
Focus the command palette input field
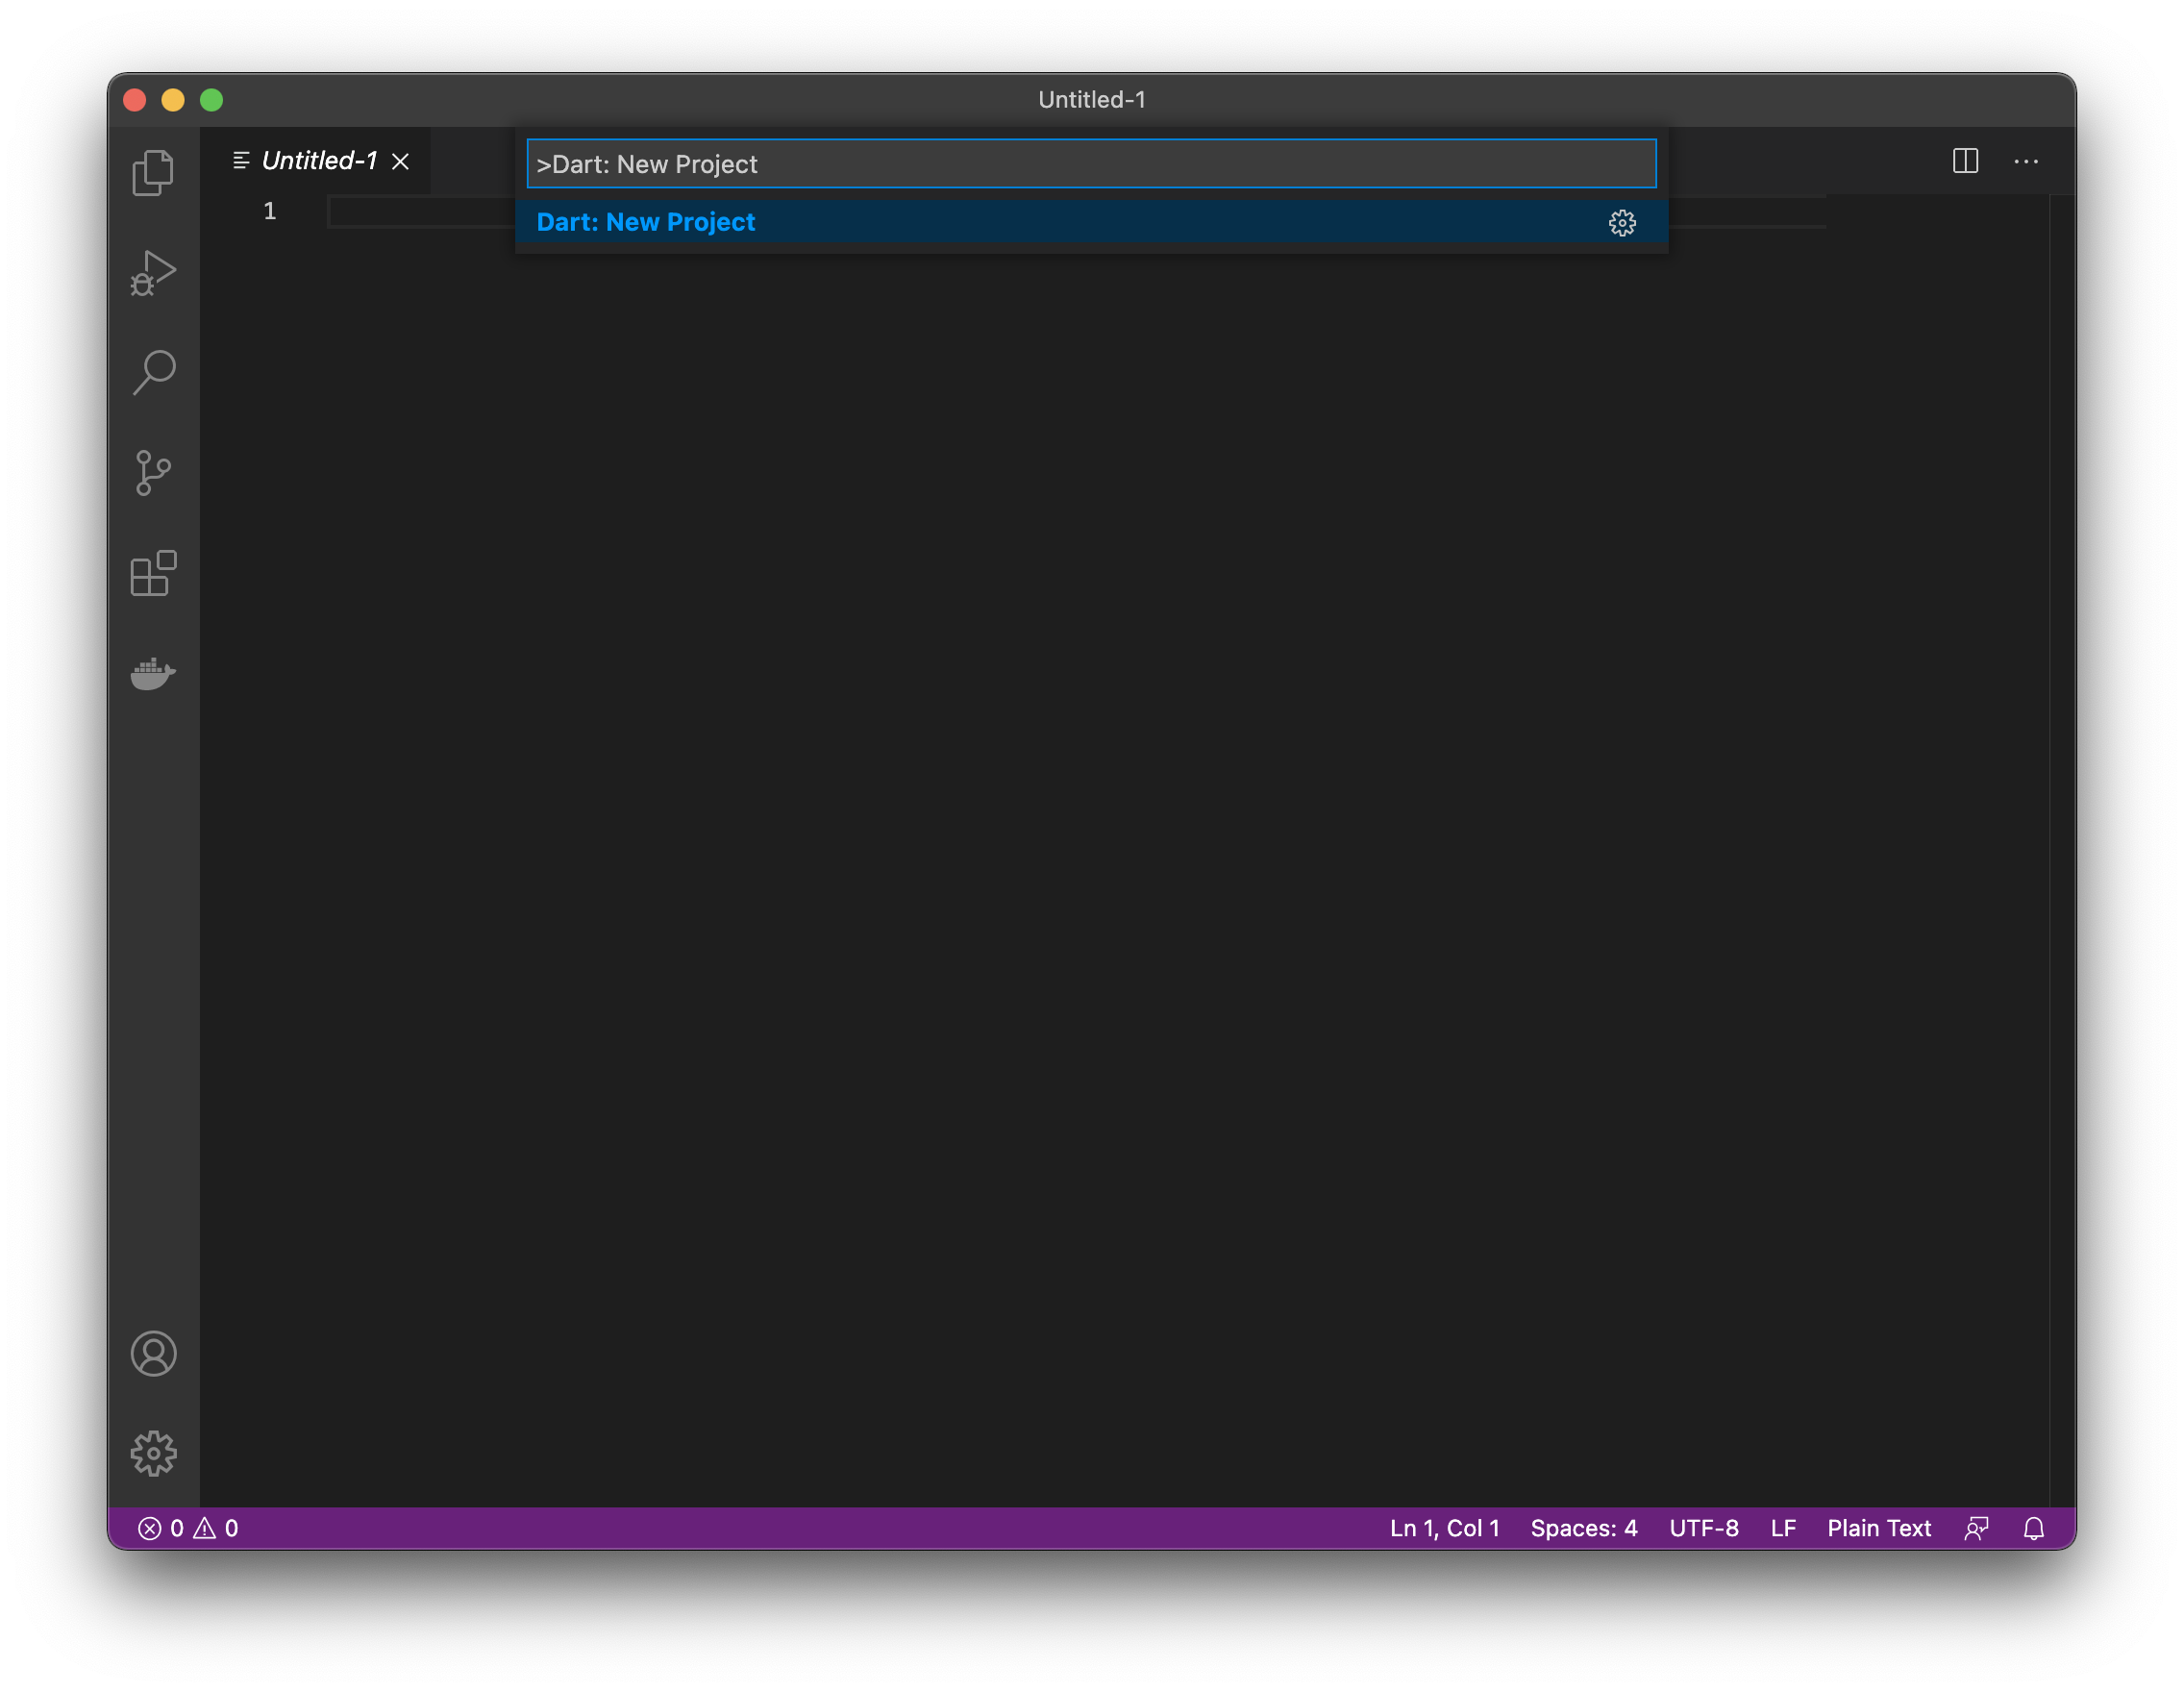[1091, 164]
